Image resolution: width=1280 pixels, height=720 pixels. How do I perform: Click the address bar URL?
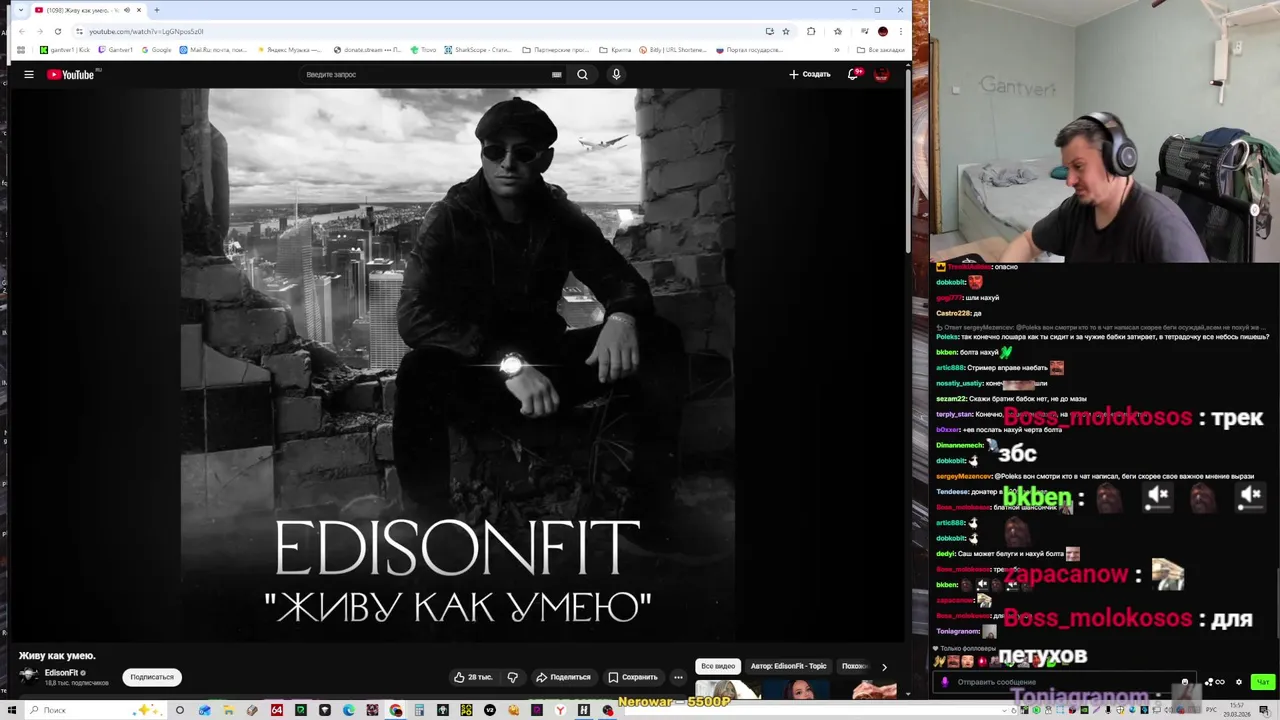coord(145,31)
